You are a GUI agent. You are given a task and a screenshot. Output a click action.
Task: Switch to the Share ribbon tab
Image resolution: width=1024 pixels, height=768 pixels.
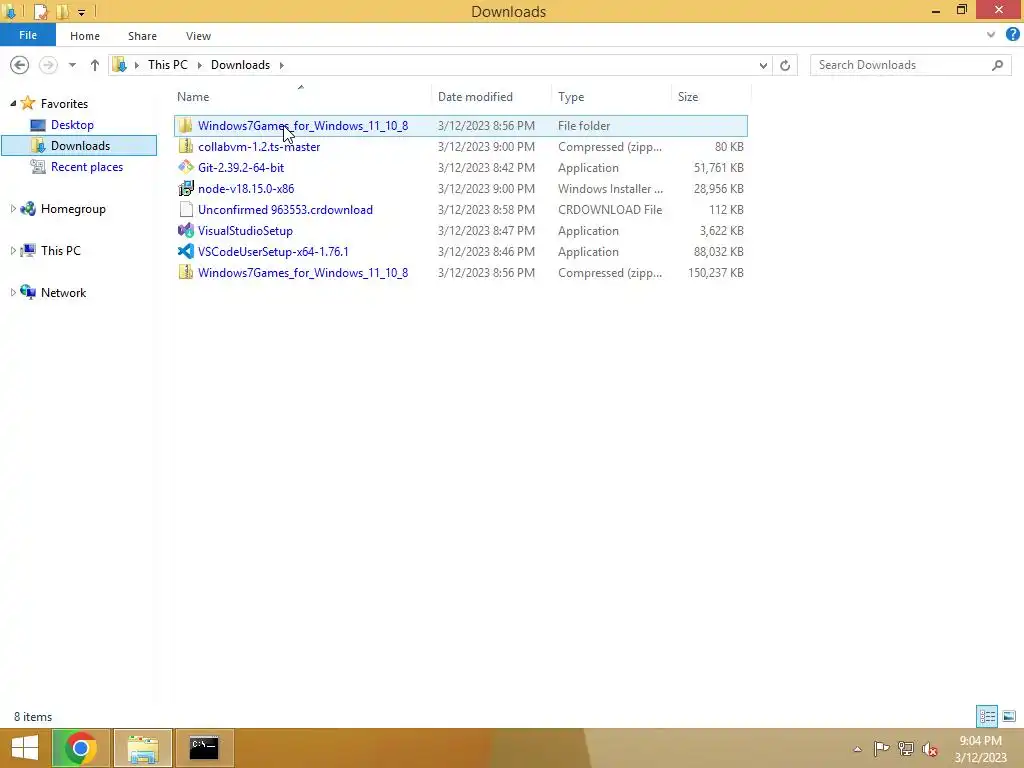pyautogui.click(x=142, y=36)
